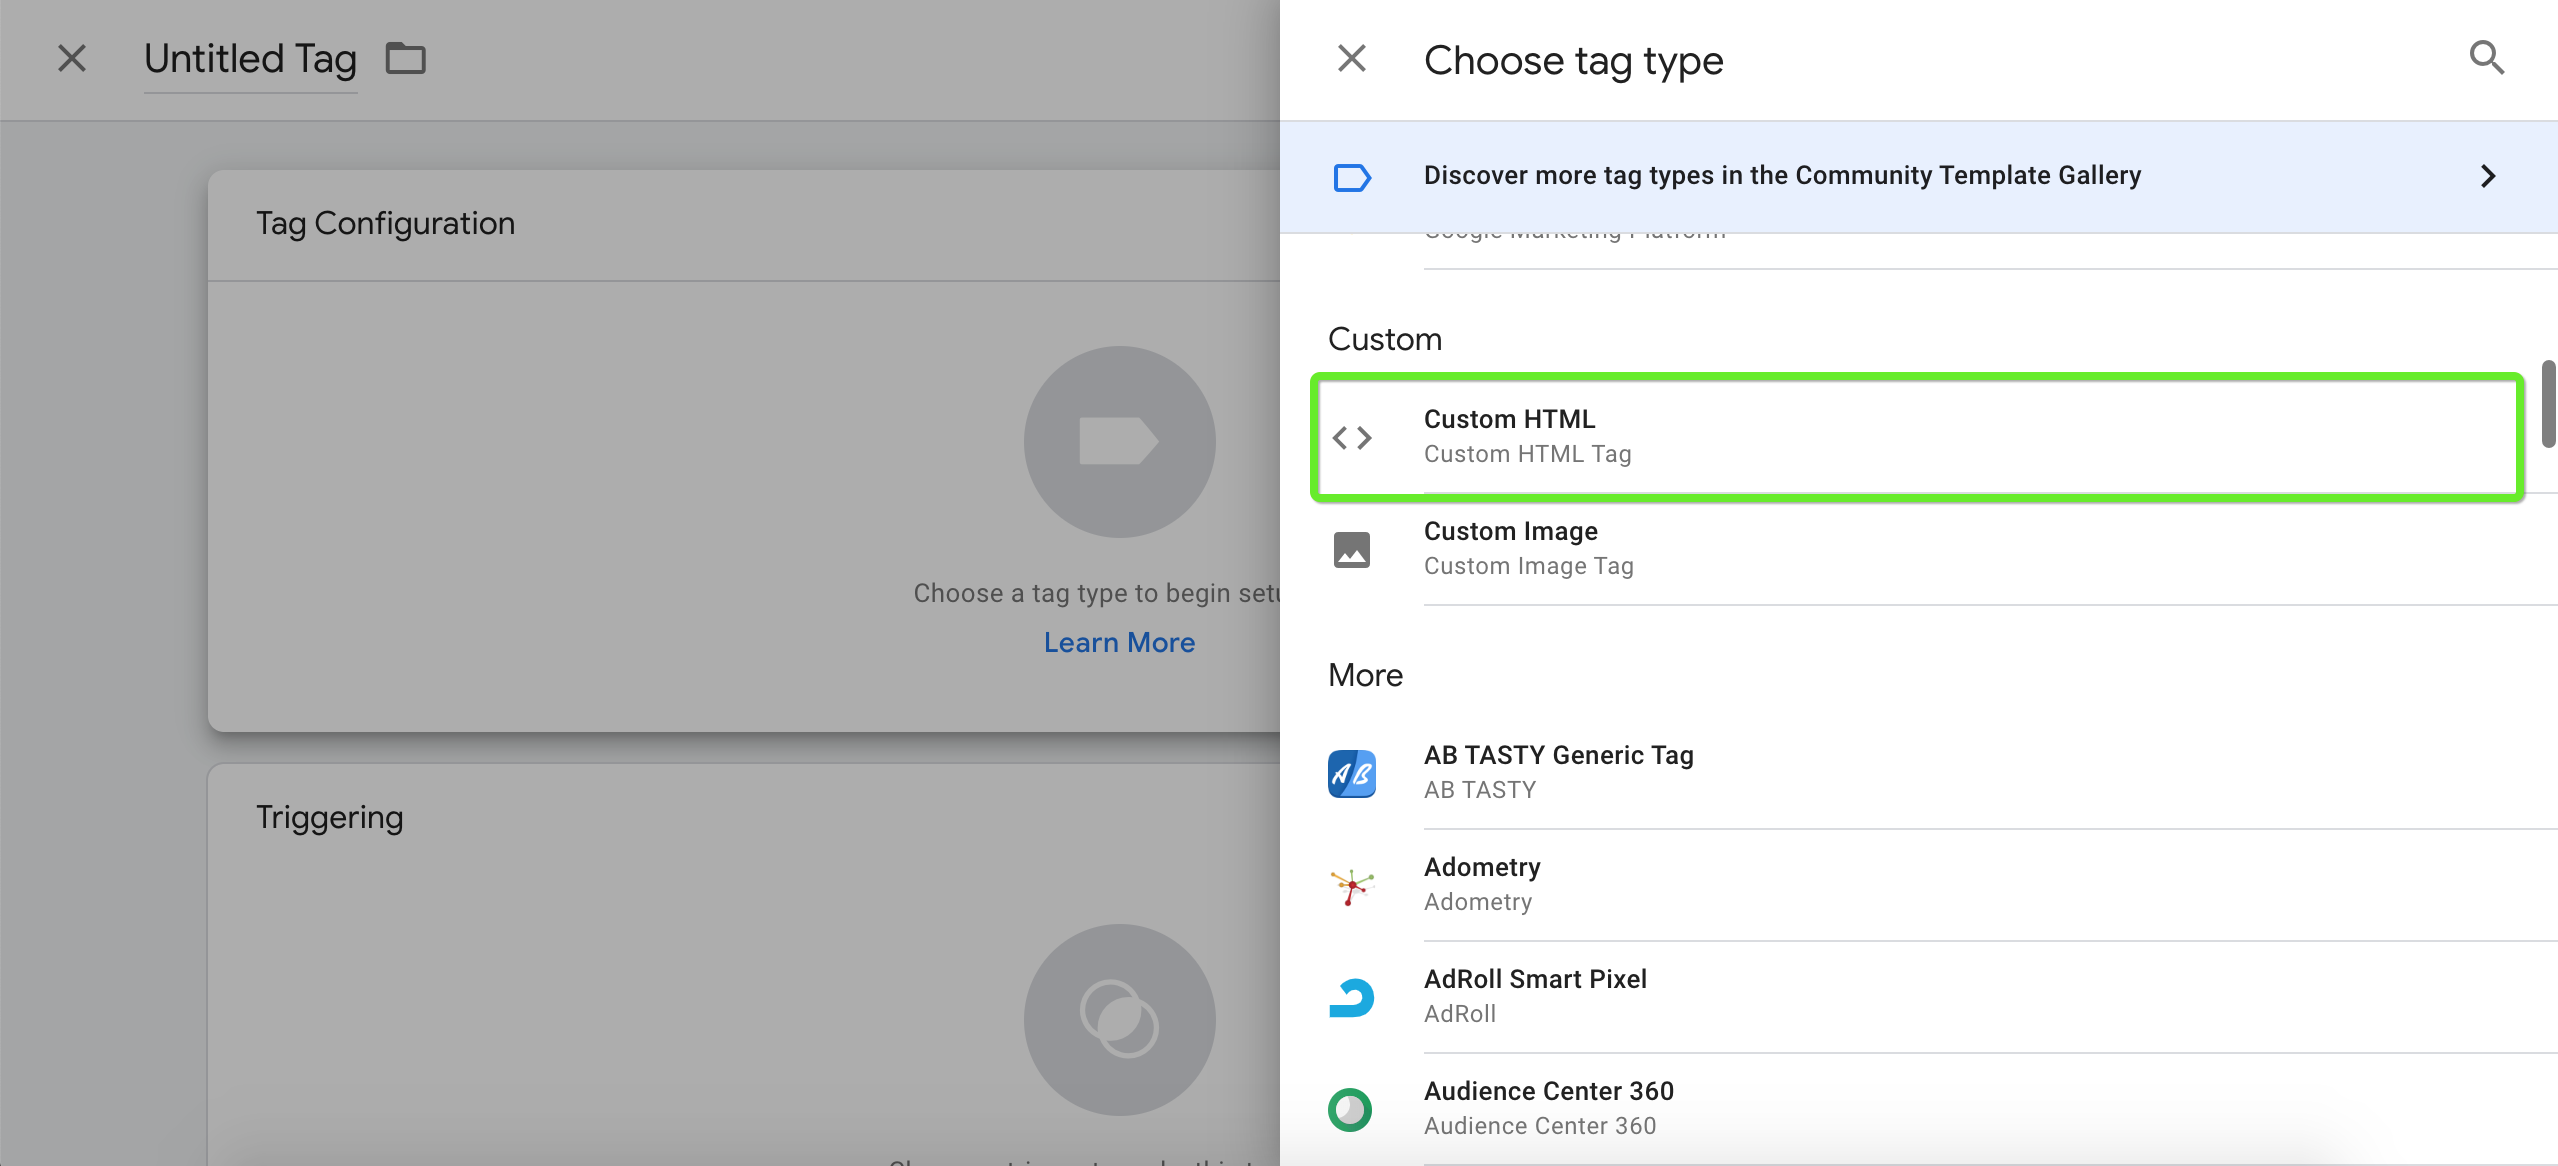Close the Untitled Tag editor
2558x1166 pixels.
tap(72, 59)
